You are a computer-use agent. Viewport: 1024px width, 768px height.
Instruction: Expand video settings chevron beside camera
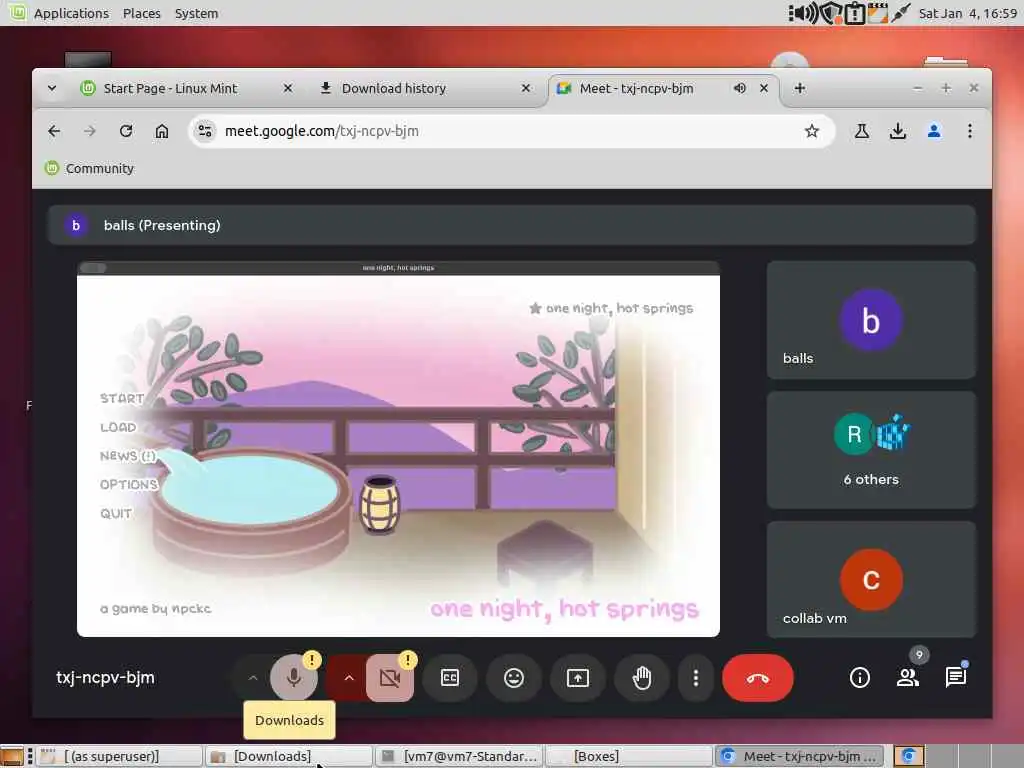point(349,678)
